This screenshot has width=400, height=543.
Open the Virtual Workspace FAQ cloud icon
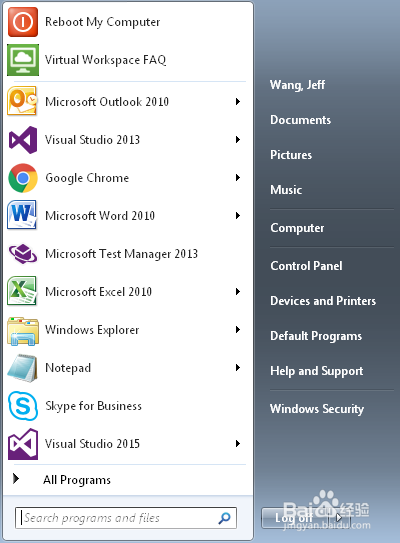(23, 60)
